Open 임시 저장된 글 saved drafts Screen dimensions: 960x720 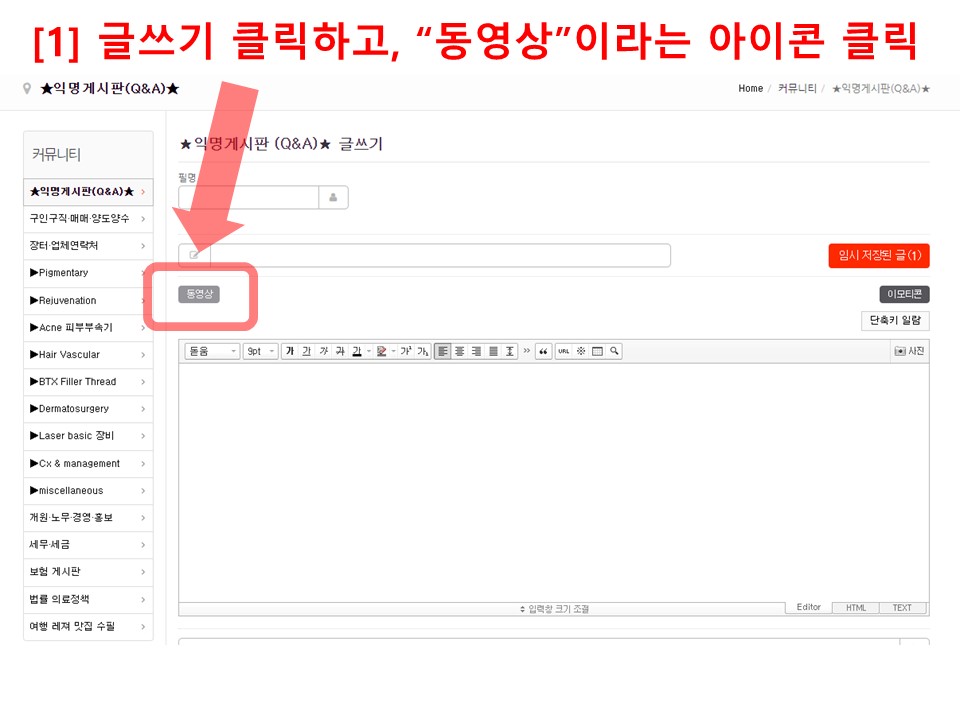[879, 256]
